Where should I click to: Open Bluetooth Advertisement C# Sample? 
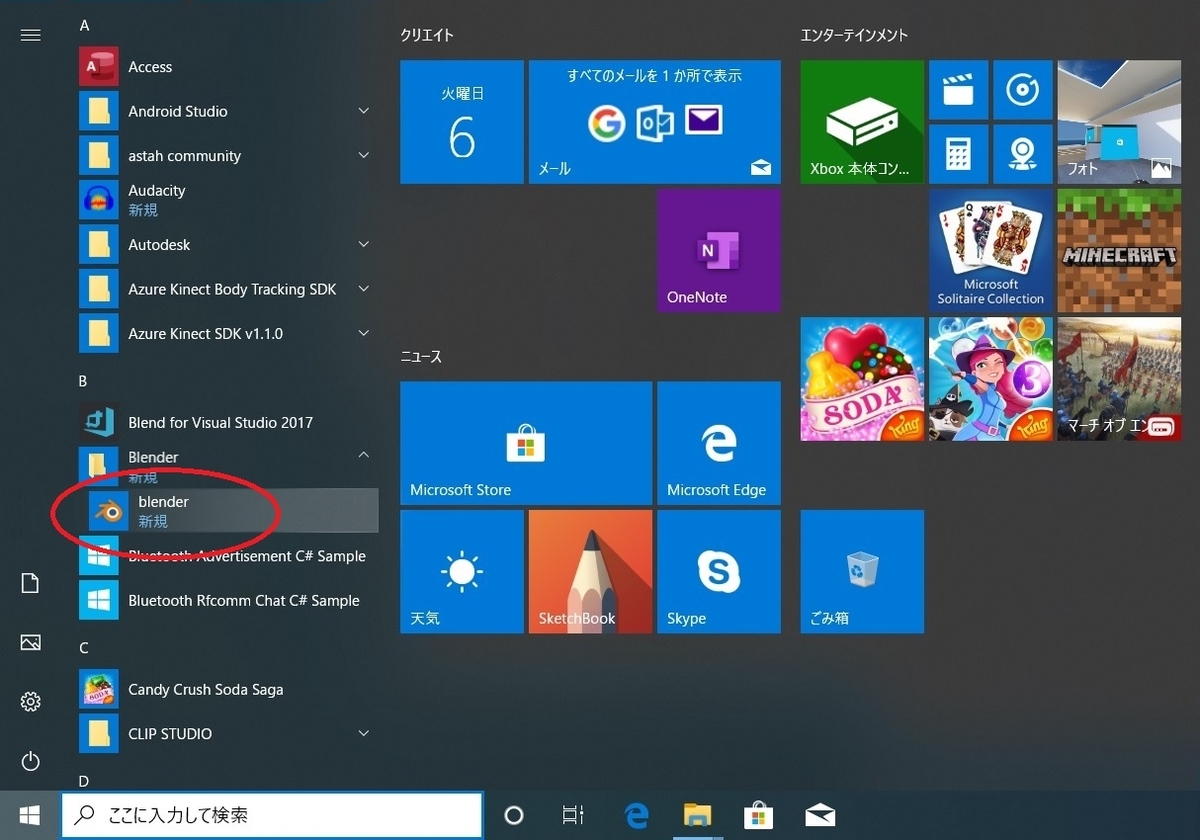228,556
